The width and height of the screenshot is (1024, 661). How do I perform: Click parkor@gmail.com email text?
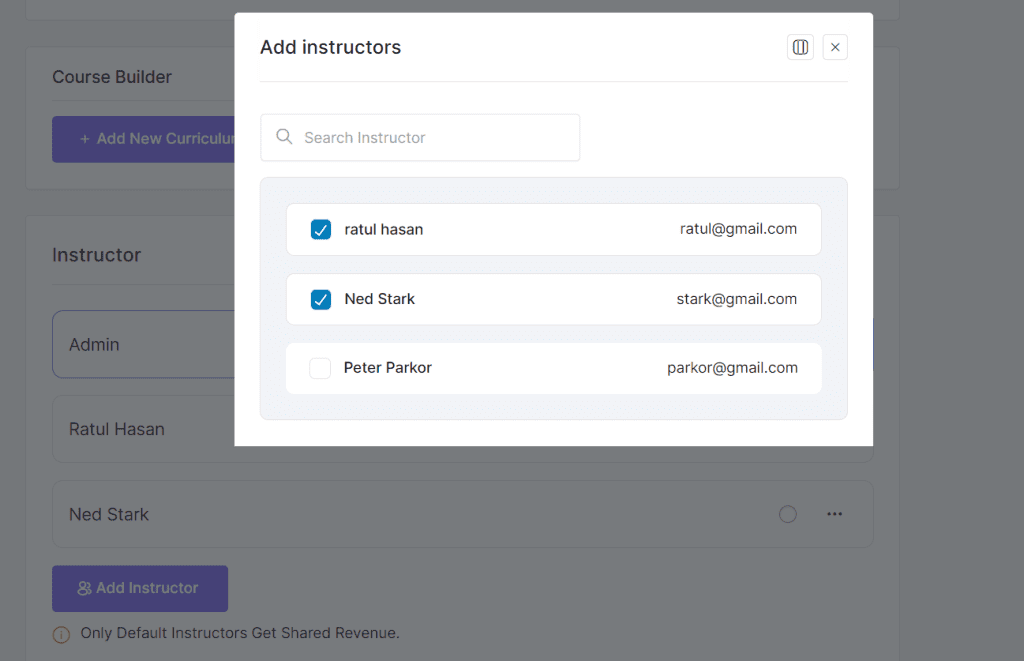pyautogui.click(x=732, y=368)
